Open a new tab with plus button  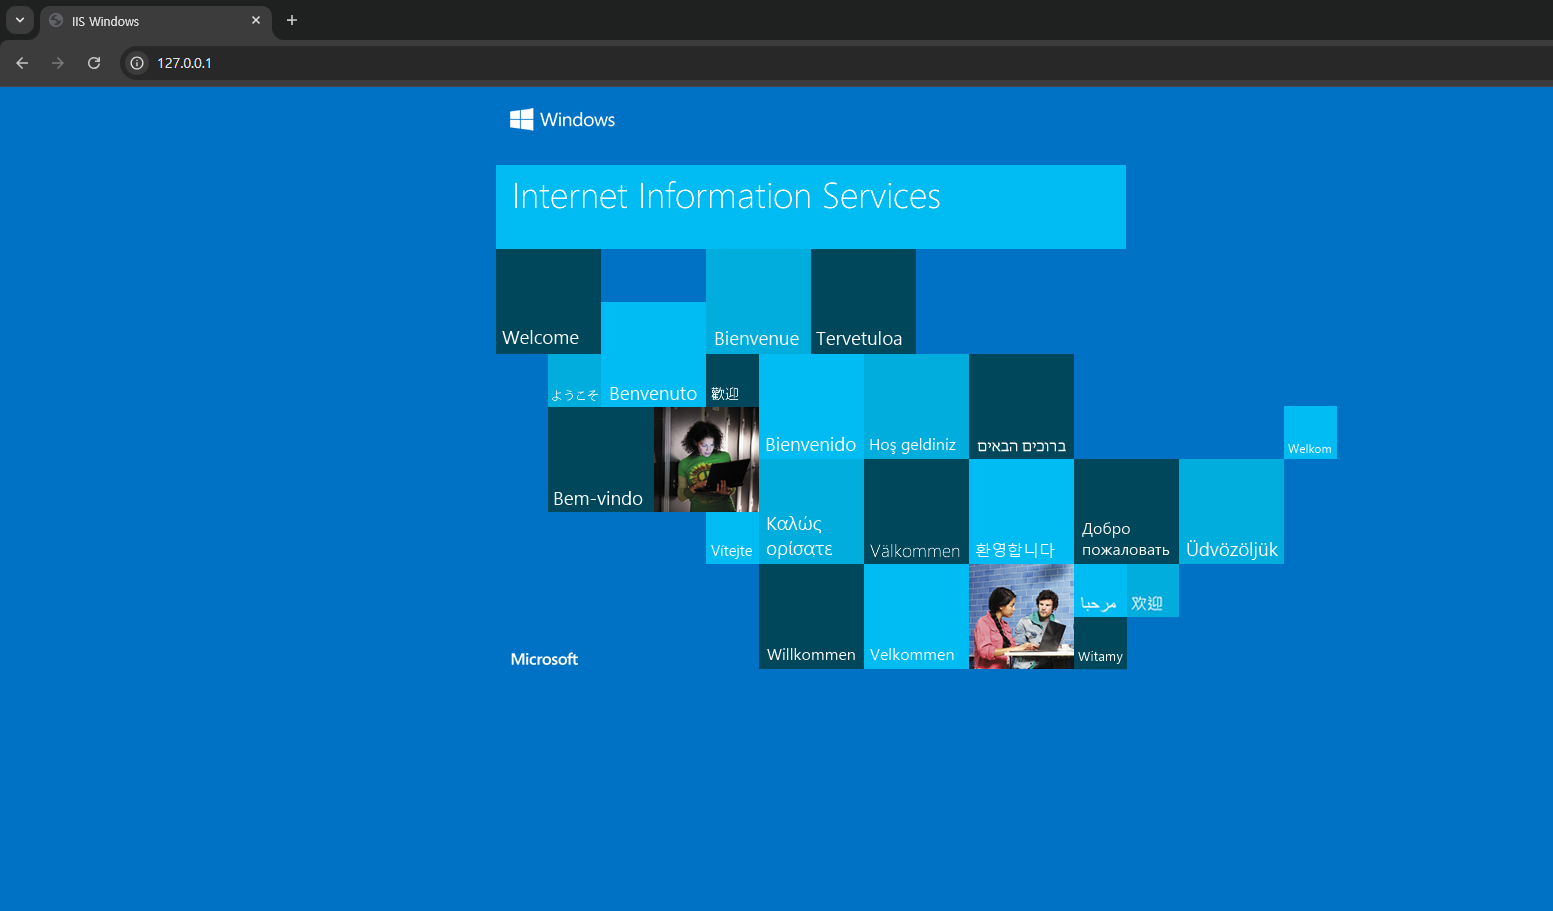click(x=292, y=20)
